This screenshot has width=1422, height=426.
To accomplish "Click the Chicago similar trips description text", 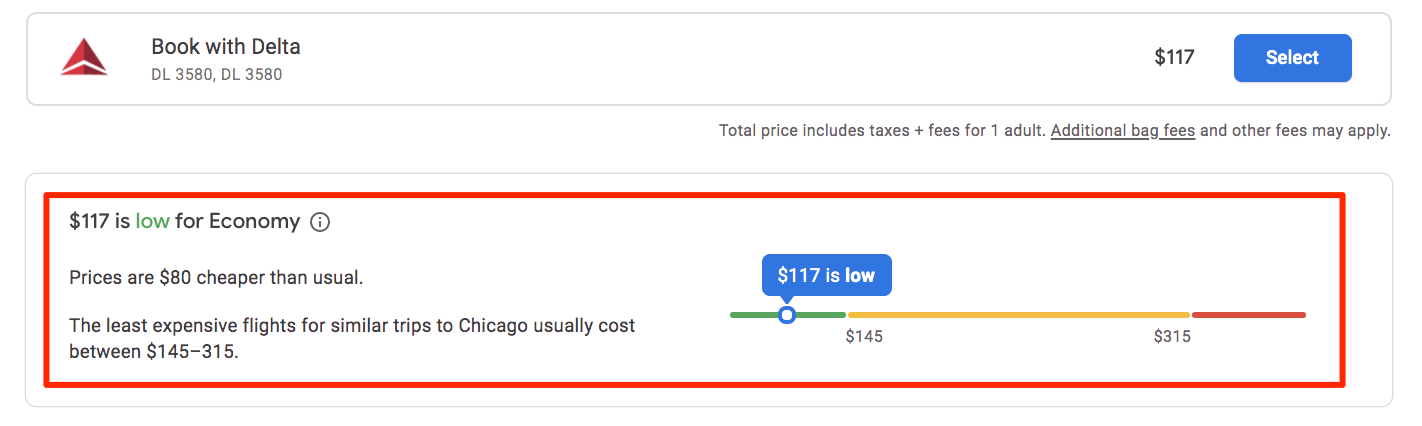I will [x=352, y=339].
